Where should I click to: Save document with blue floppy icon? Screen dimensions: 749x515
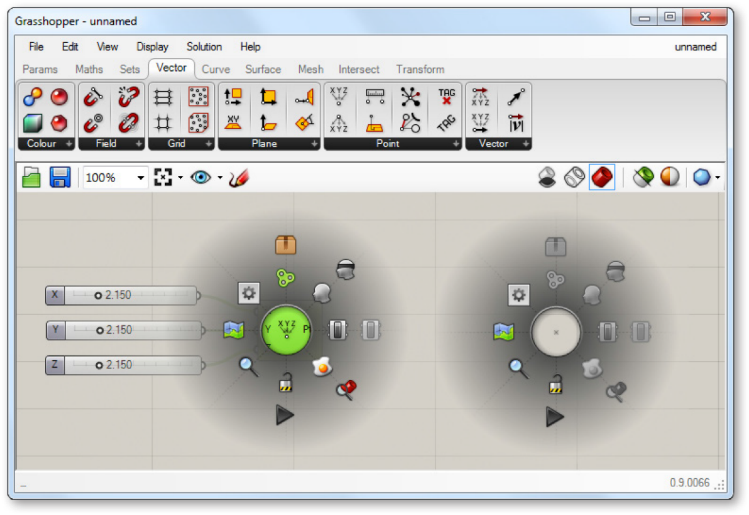point(60,177)
